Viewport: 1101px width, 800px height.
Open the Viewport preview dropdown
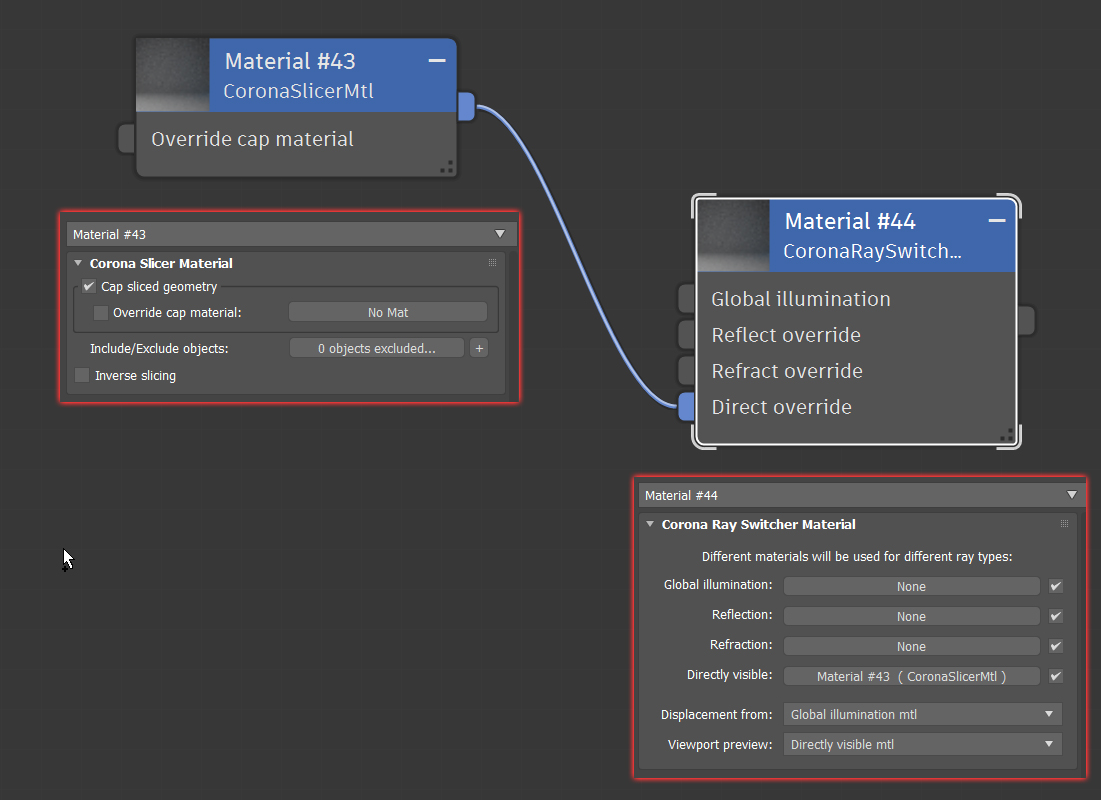pos(922,745)
